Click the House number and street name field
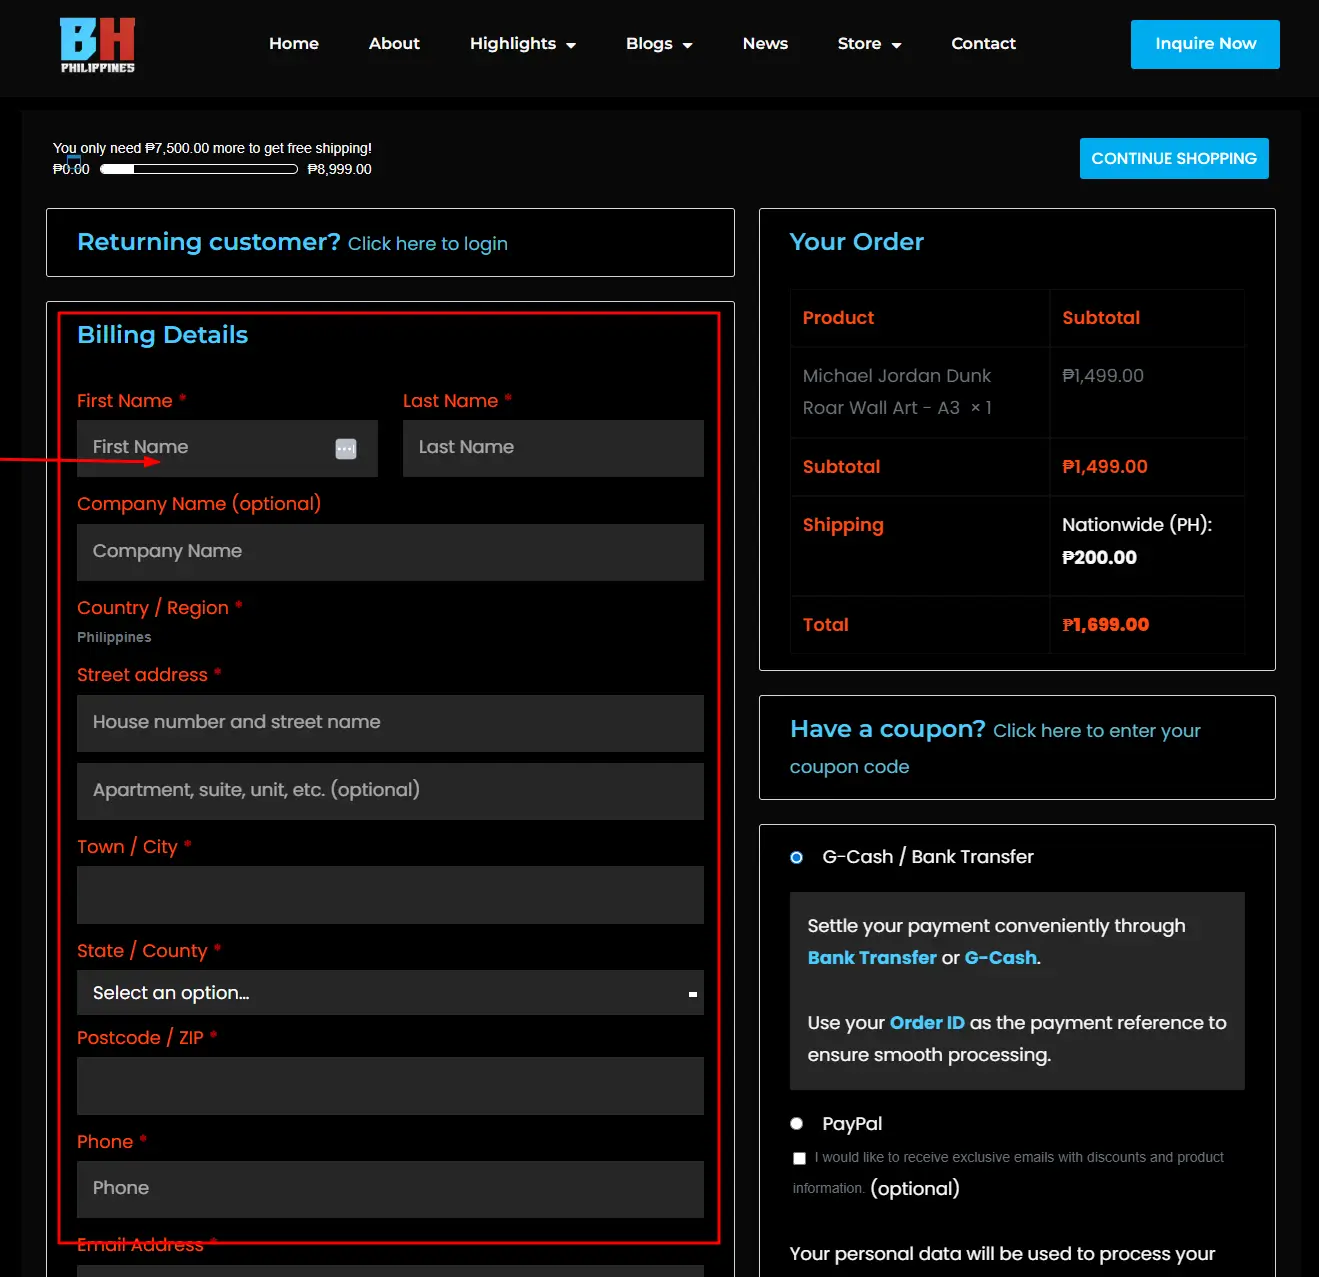This screenshot has height=1277, width=1319. (x=390, y=723)
